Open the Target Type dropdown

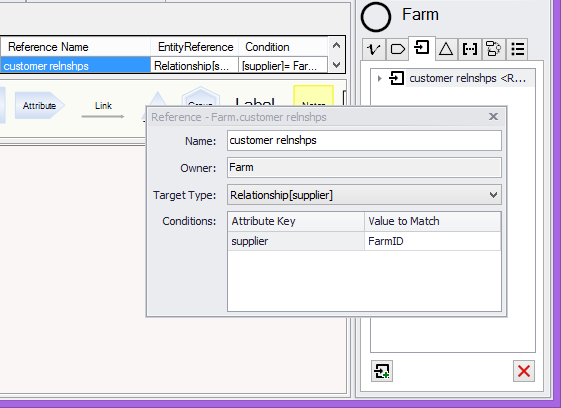364,195
